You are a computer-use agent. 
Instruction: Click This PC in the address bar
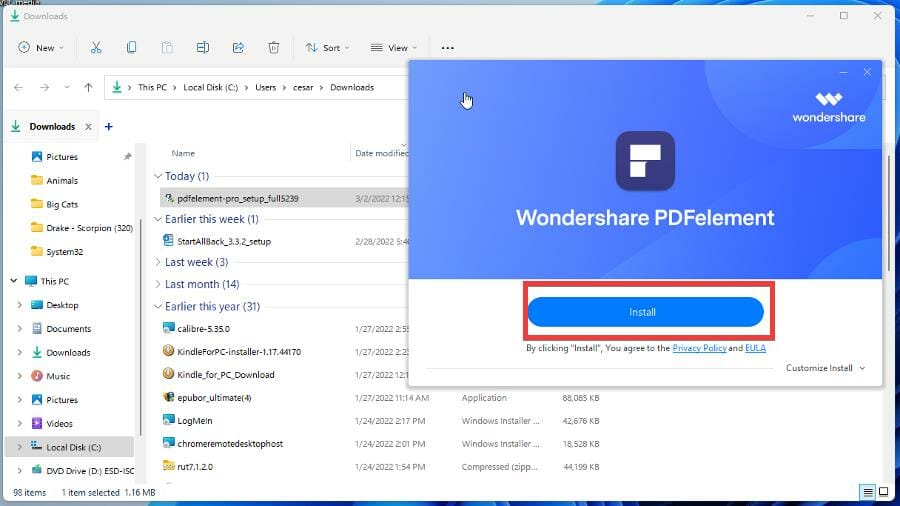coord(152,87)
